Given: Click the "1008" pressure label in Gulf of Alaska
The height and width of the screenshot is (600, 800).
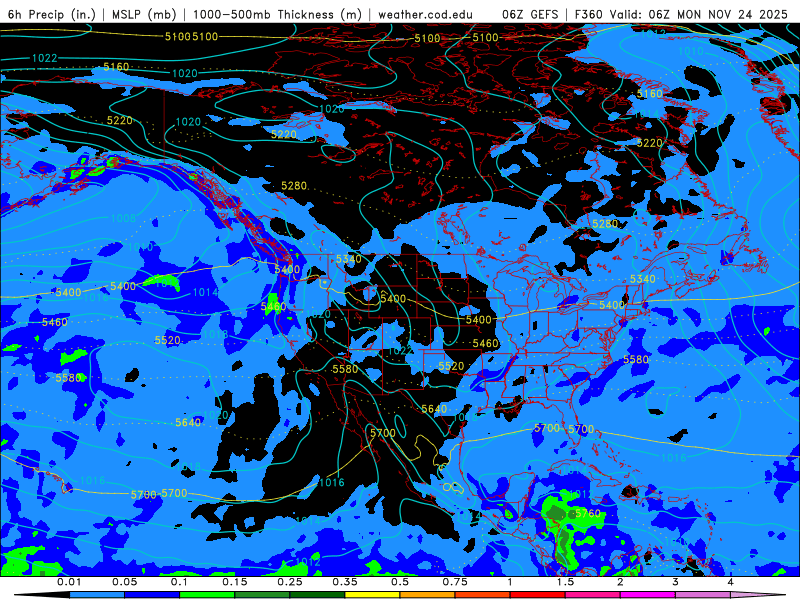Looking at the screenshot, I should coord(123,218).
